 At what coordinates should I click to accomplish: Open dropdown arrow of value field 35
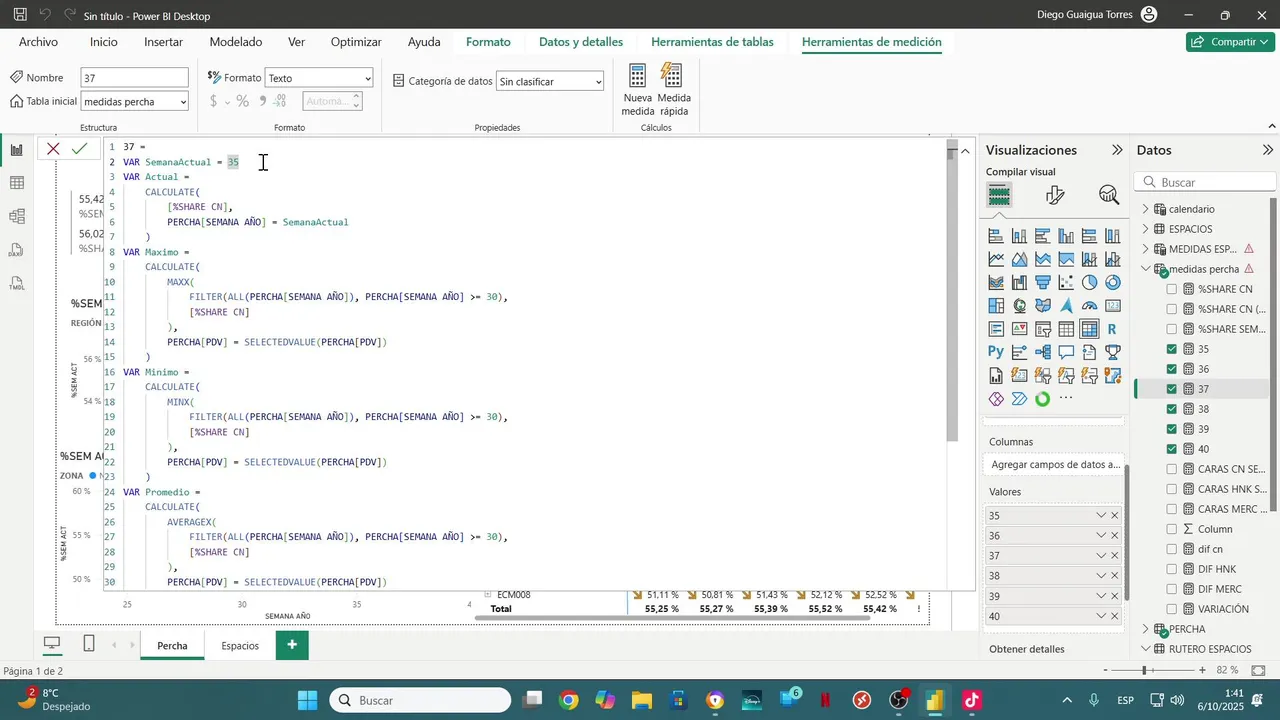click(1101, 516)
